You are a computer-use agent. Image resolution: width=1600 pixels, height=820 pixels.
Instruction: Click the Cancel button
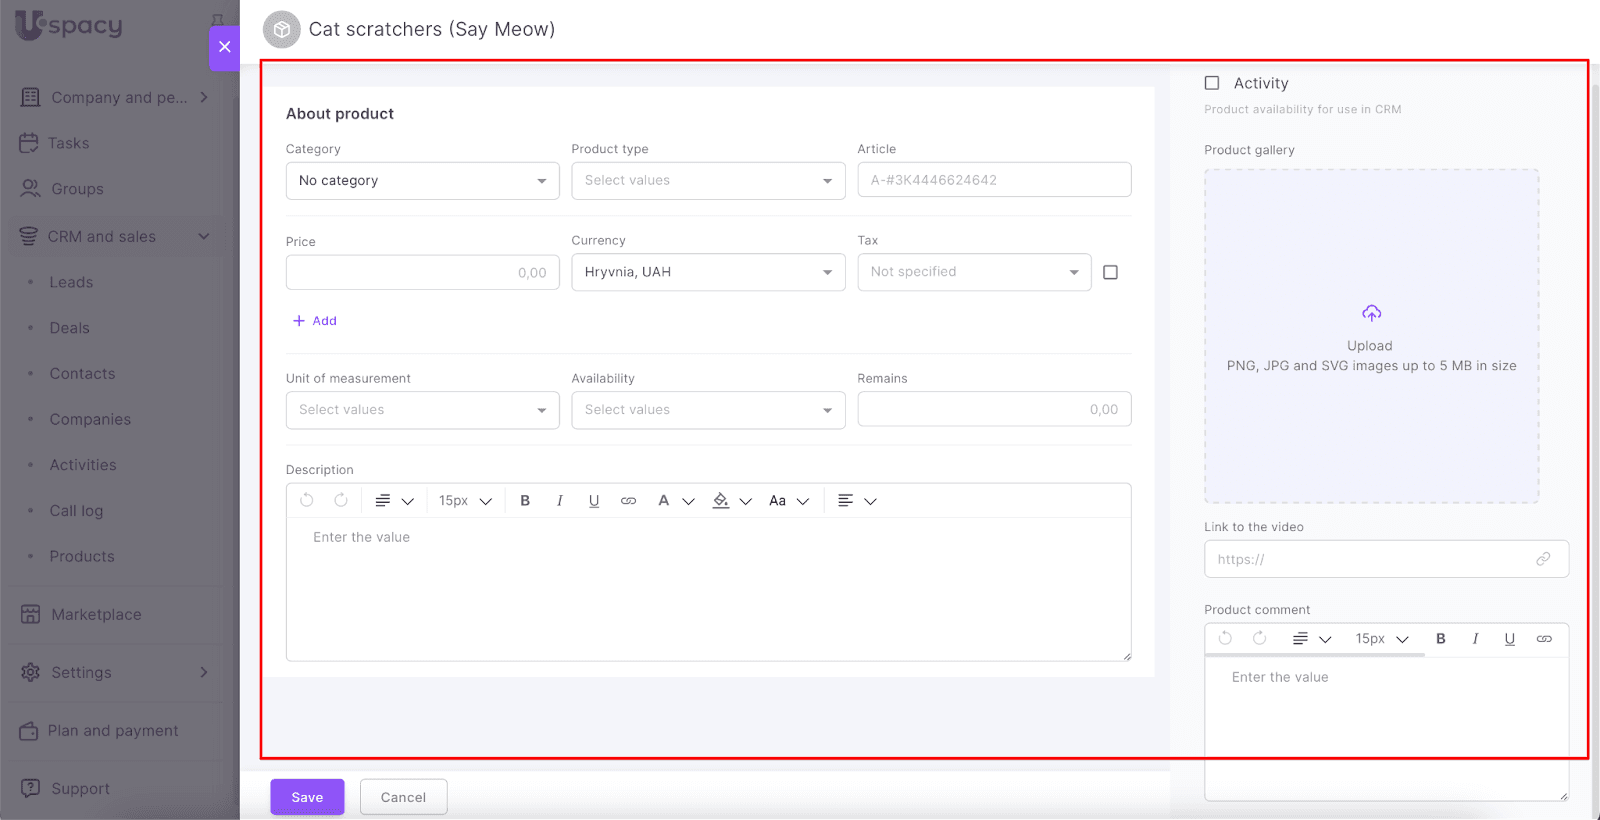point(403,797)
